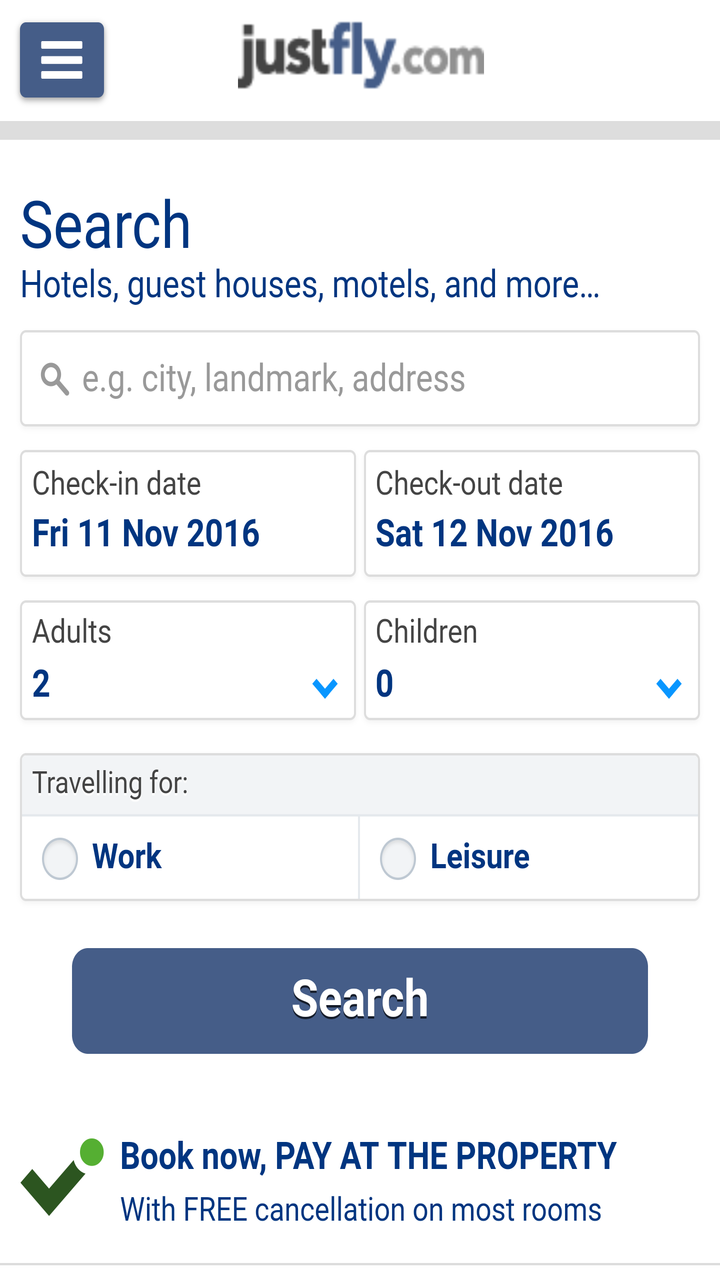Click the green checkmark icon
The height and width of the screenshot is (1280, 720).
pos(60,1179)
